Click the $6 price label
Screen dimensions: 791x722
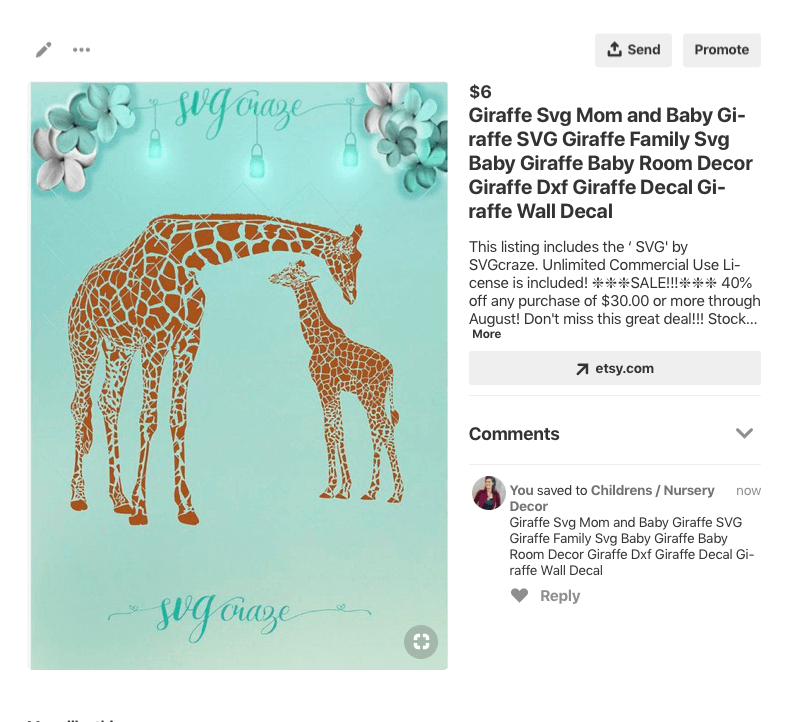[480, 92]
